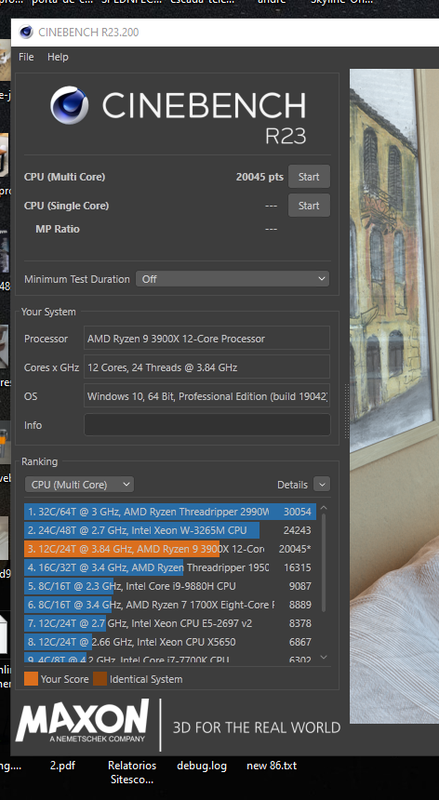Click the rendered scene preview image
Viewport: 439px width, 800px height.
[x=394, y=395]
